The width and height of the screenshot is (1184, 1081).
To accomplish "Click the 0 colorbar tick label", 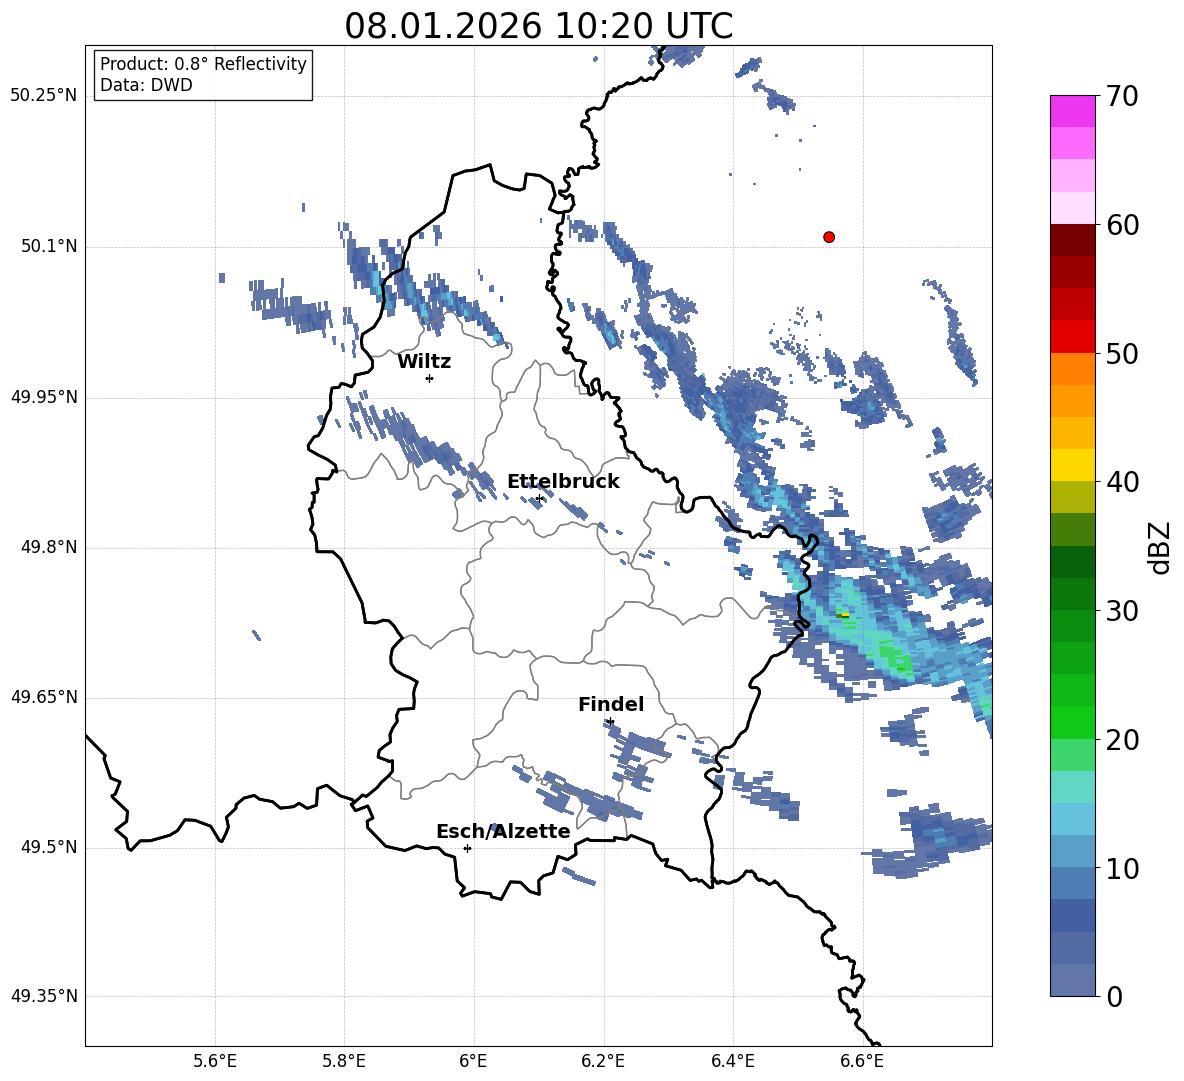I will tap(1114, 996).
